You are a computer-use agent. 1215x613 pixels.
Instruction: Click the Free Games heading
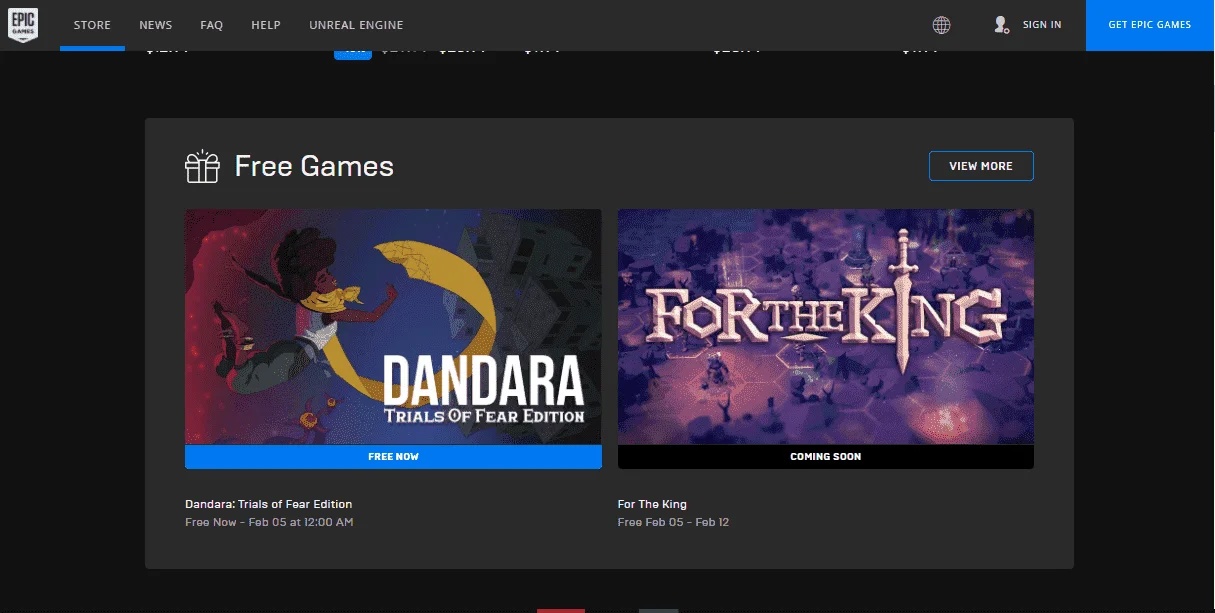coord(314,166)
